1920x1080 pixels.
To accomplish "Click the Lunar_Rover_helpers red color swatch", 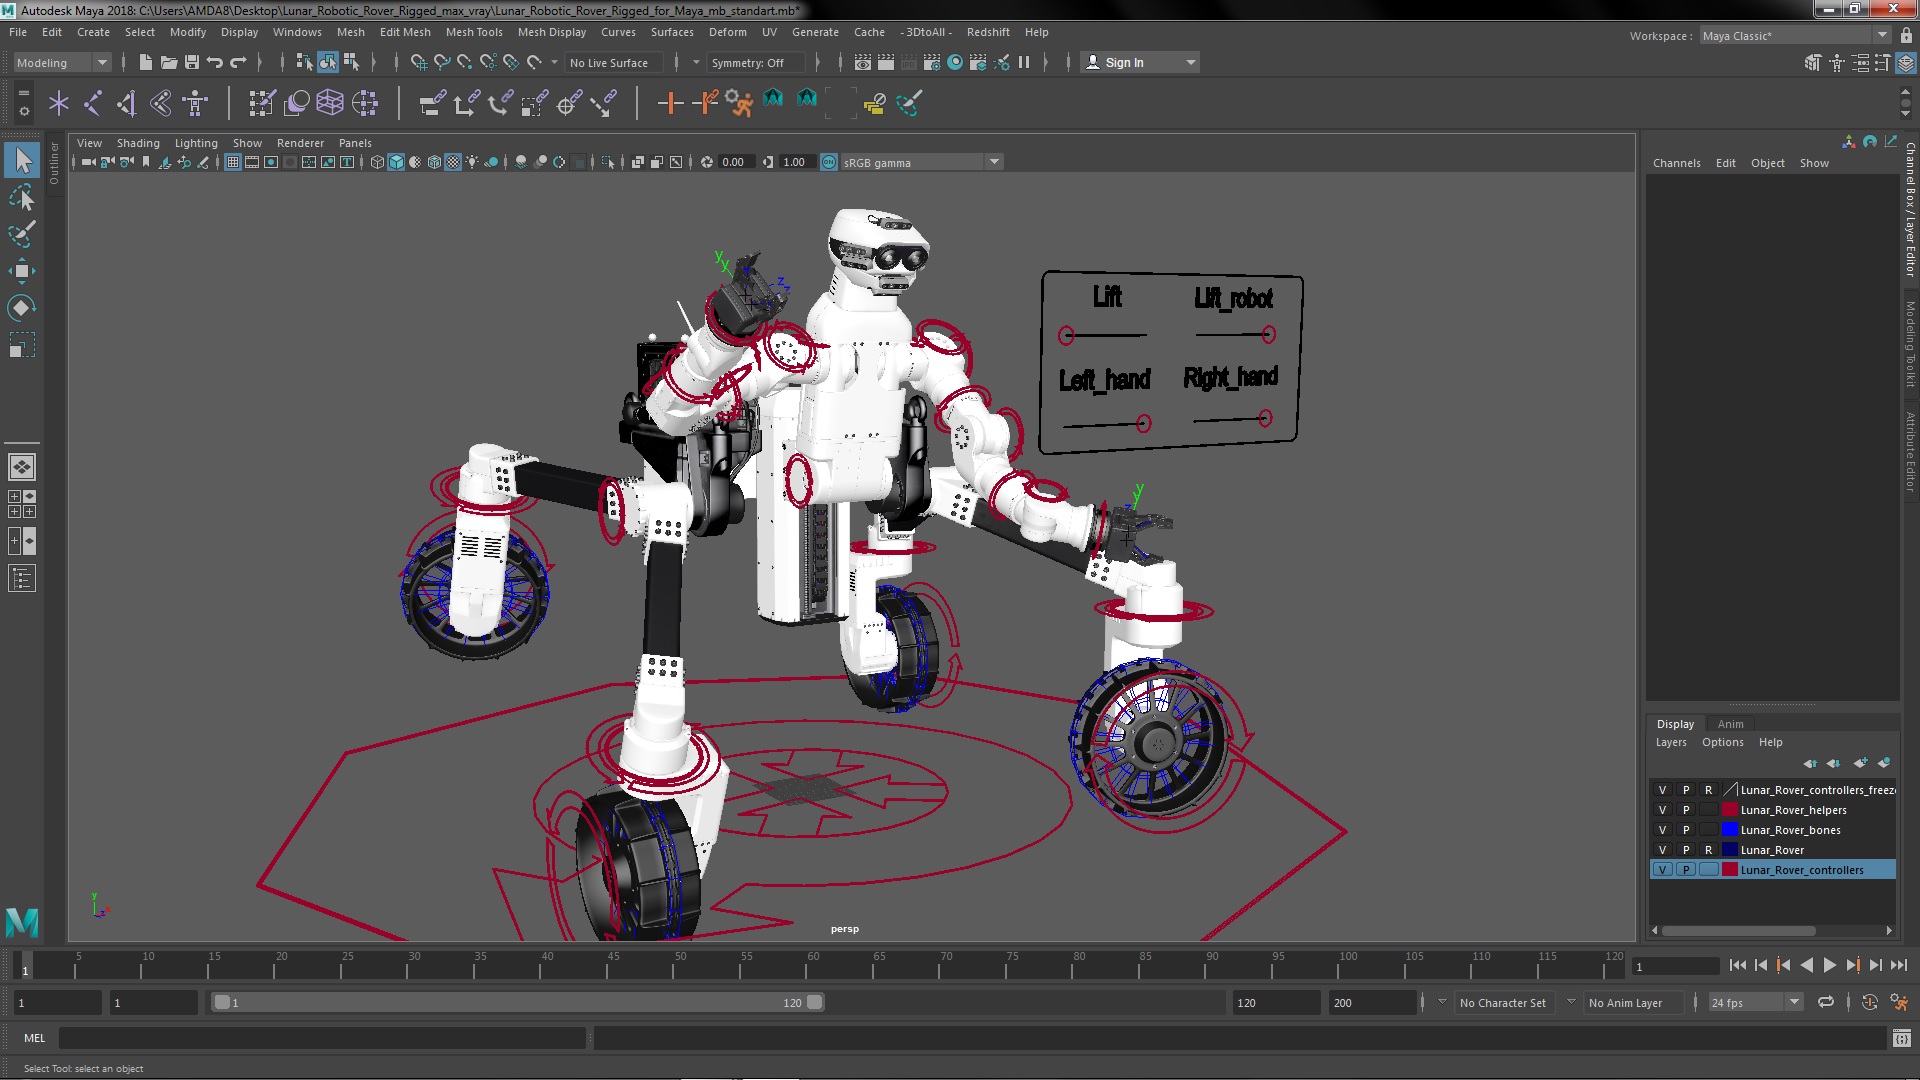I will [1729, 810].
